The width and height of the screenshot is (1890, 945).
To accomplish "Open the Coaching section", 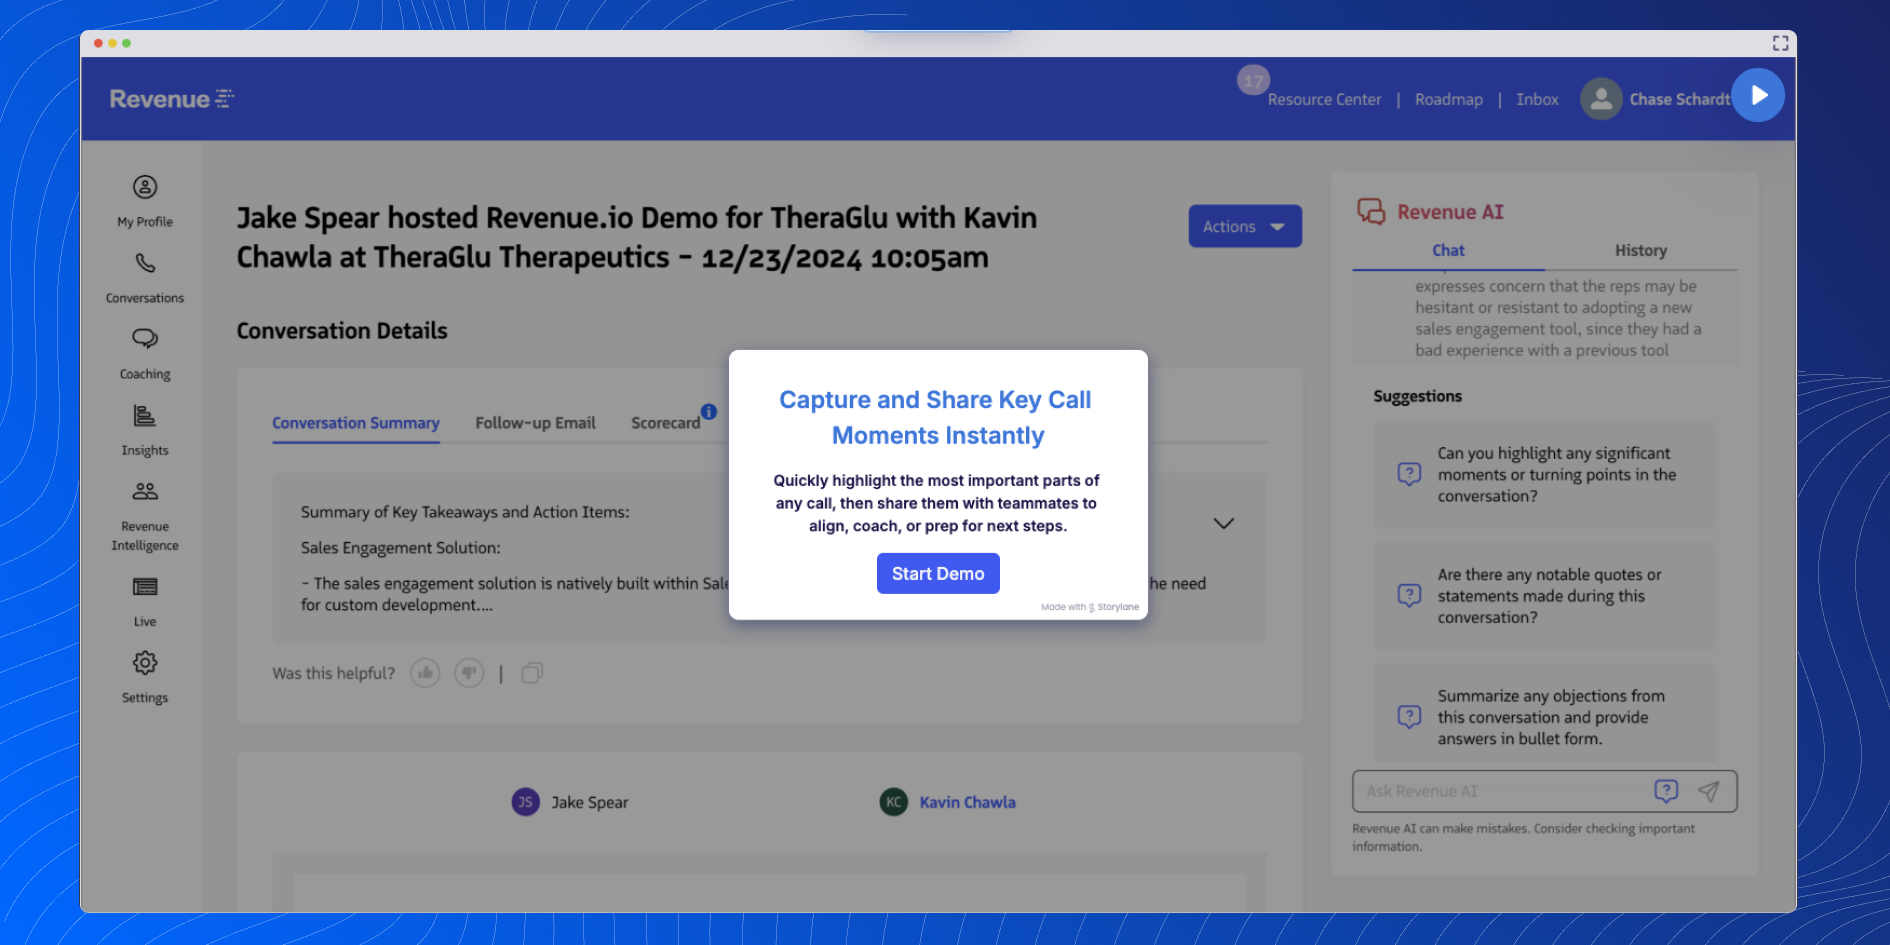I will pos(145,354).
